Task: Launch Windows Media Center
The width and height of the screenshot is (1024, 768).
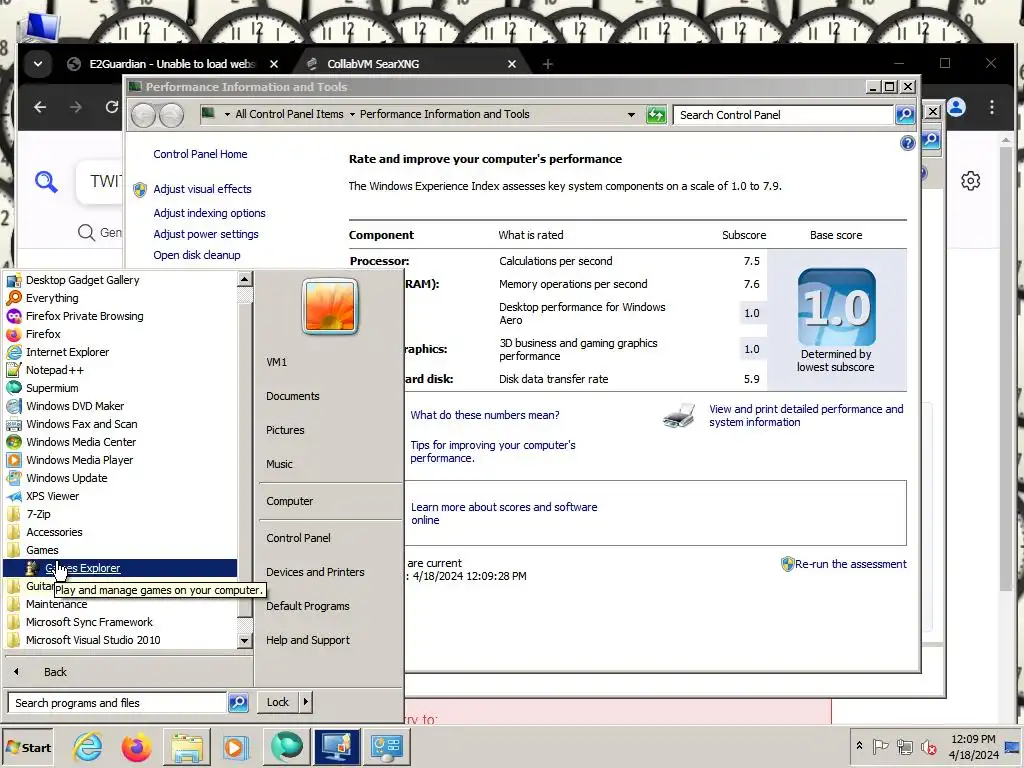Action: pos(81,442)
